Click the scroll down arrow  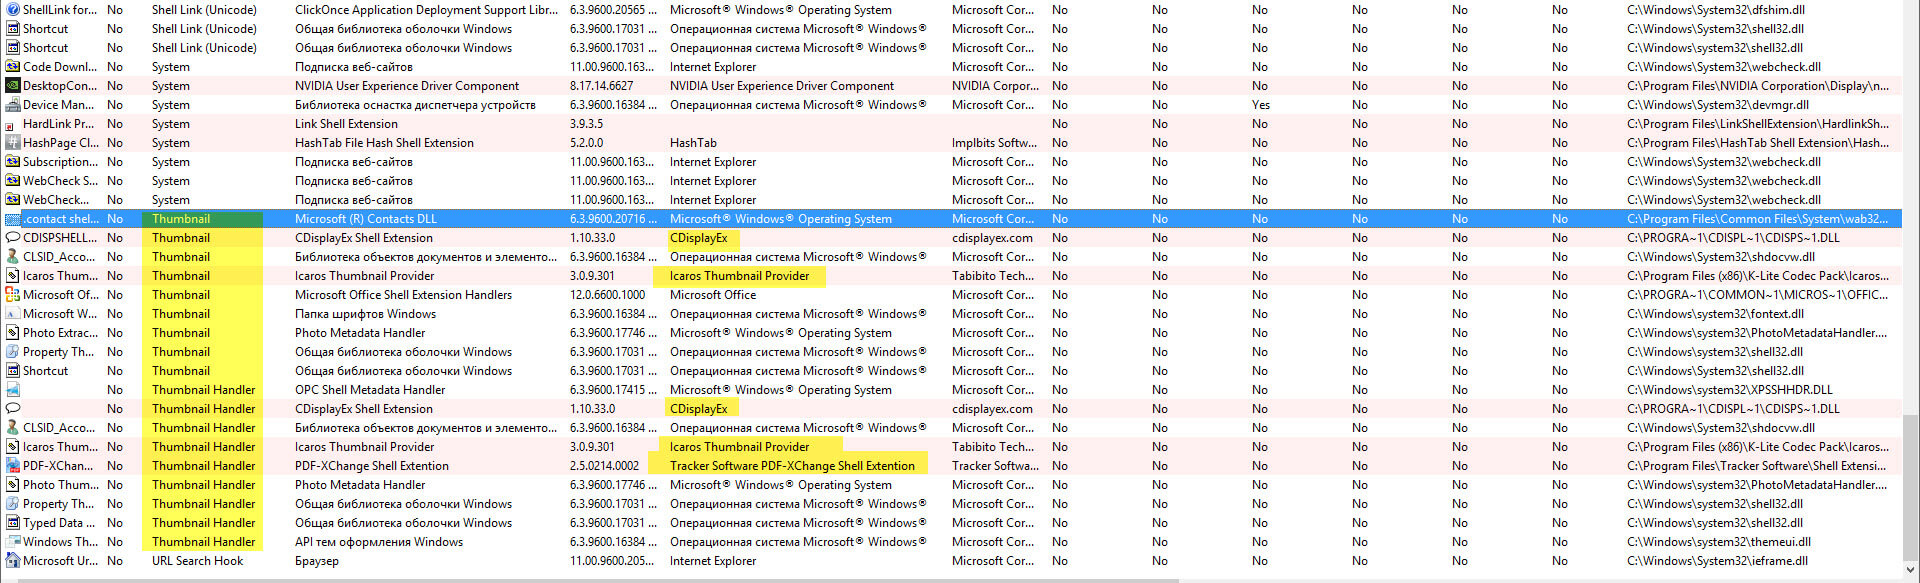pos(1911,569)
